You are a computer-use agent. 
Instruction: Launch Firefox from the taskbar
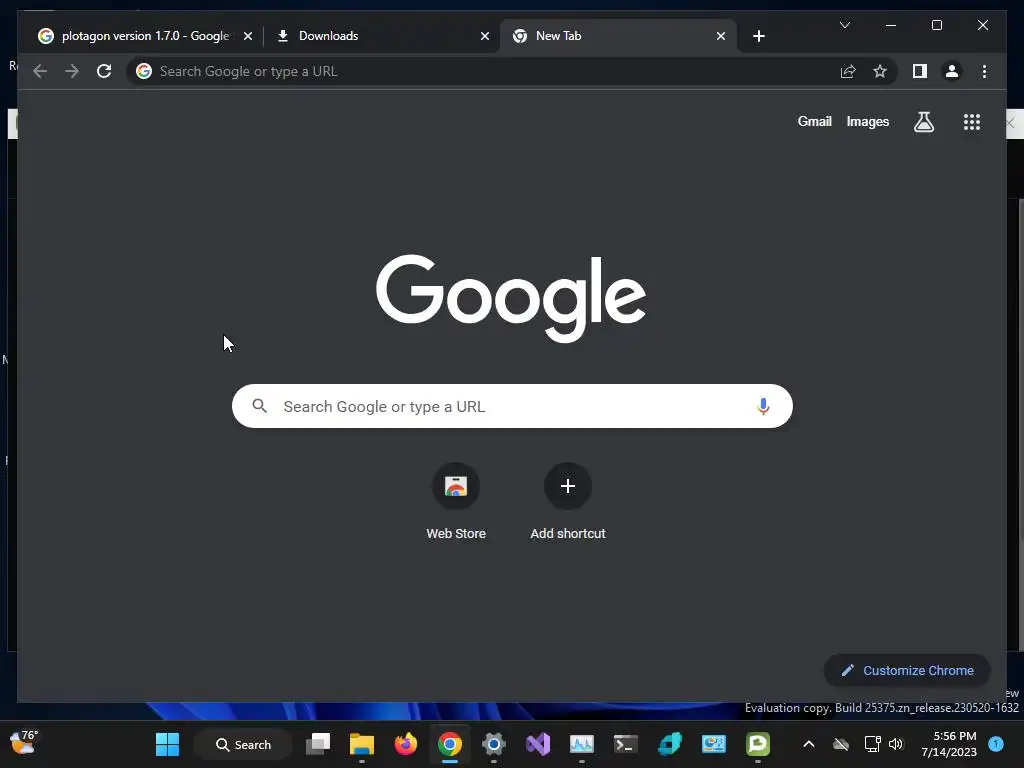(406, 744)
